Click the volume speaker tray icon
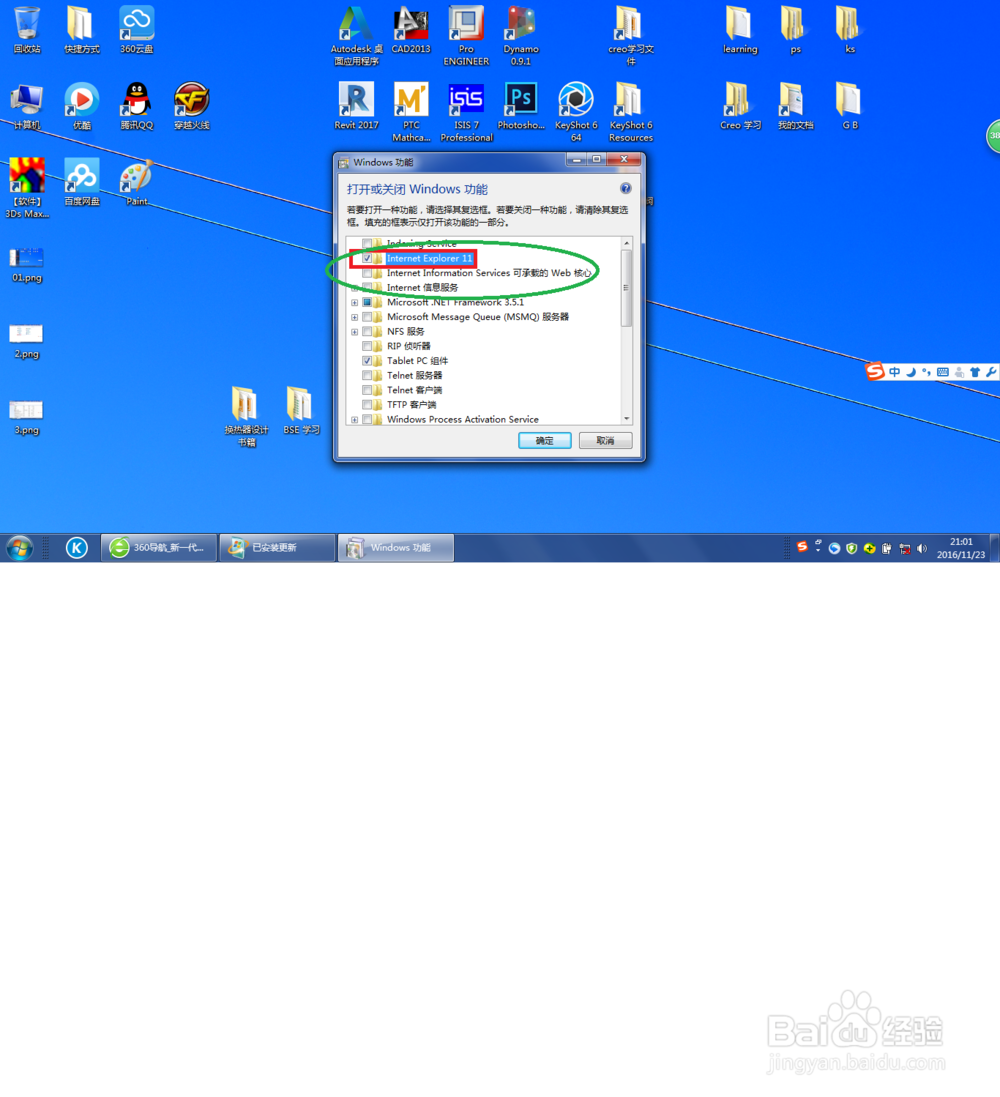Screen dimensions: 1000x1097 click(x=922, y=548)
